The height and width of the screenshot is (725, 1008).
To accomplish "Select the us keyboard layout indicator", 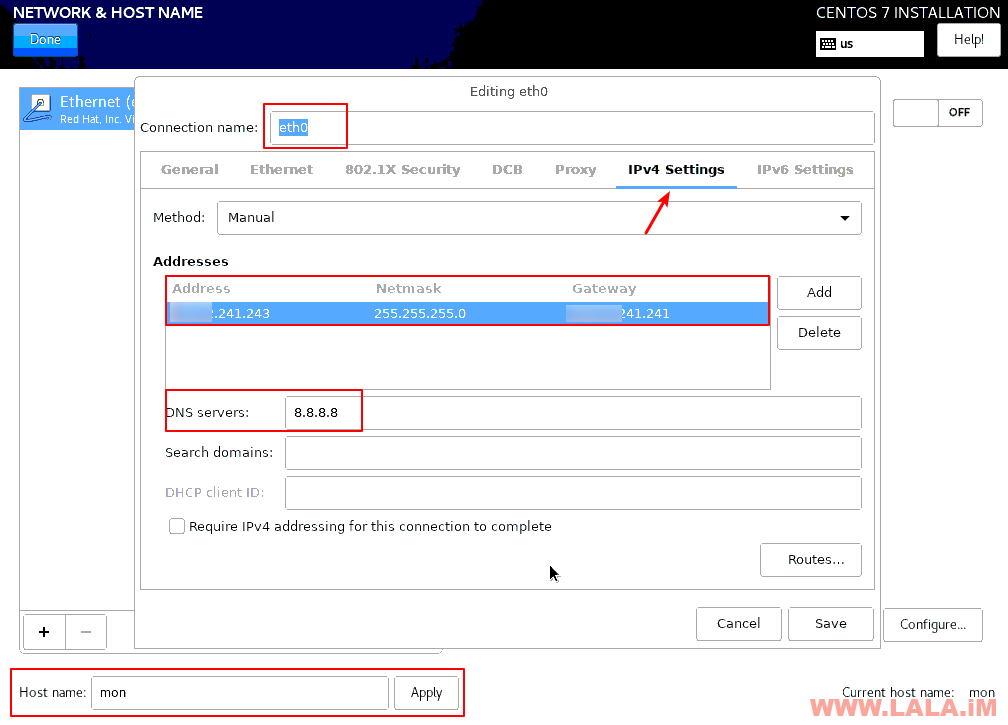I will click(x=869, y=44).
